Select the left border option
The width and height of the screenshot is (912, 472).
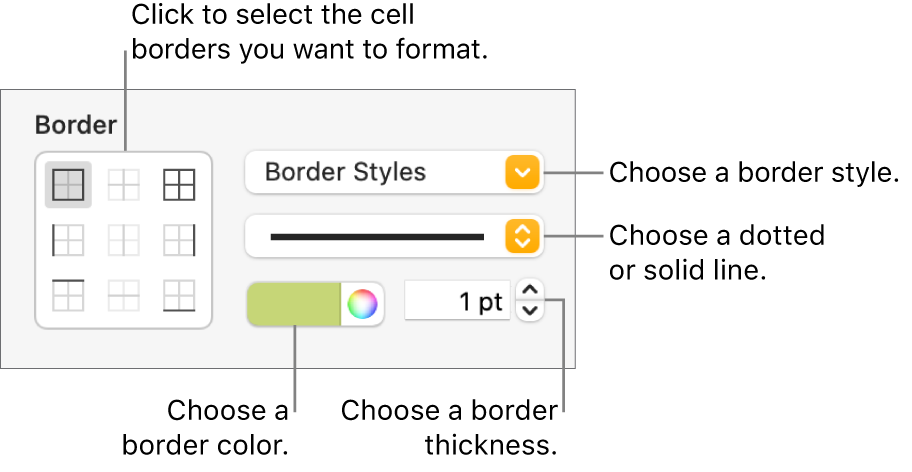pos(69,240)
